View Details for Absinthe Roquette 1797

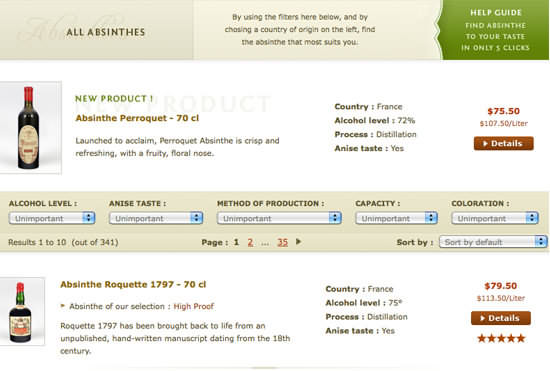(x=501, y=318)
